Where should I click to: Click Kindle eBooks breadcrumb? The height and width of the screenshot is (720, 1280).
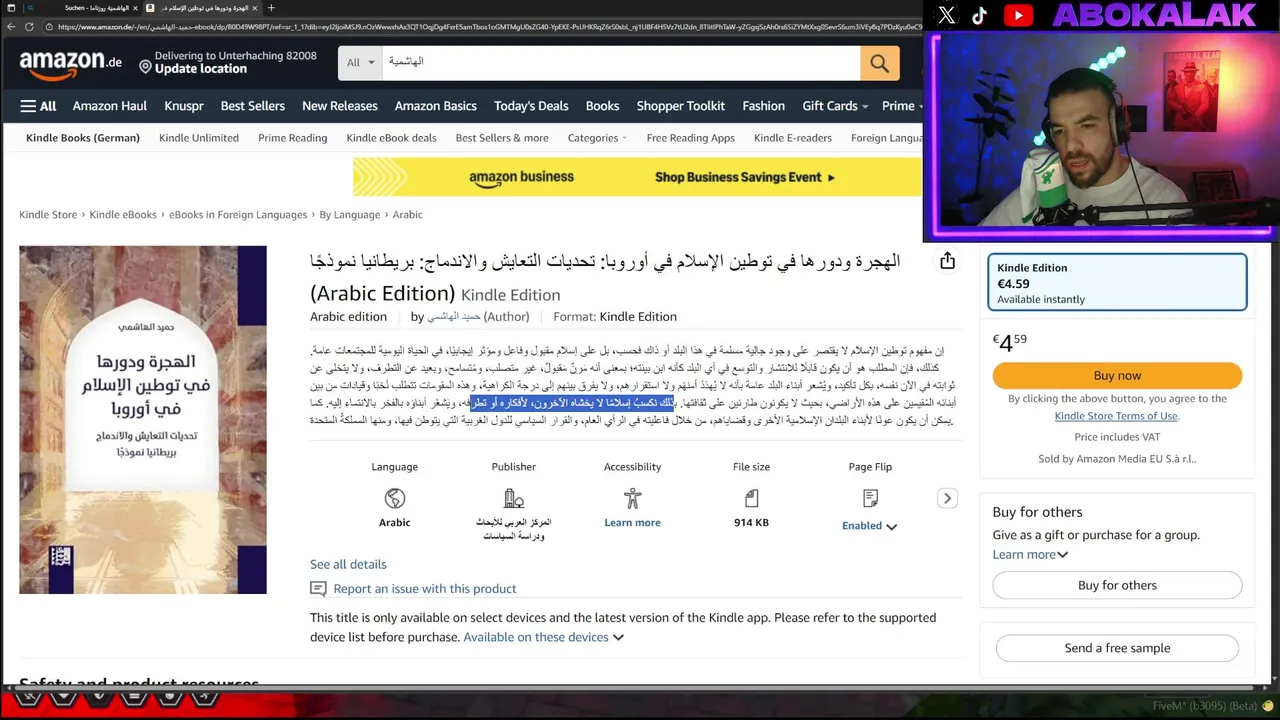tap(123, 215)
